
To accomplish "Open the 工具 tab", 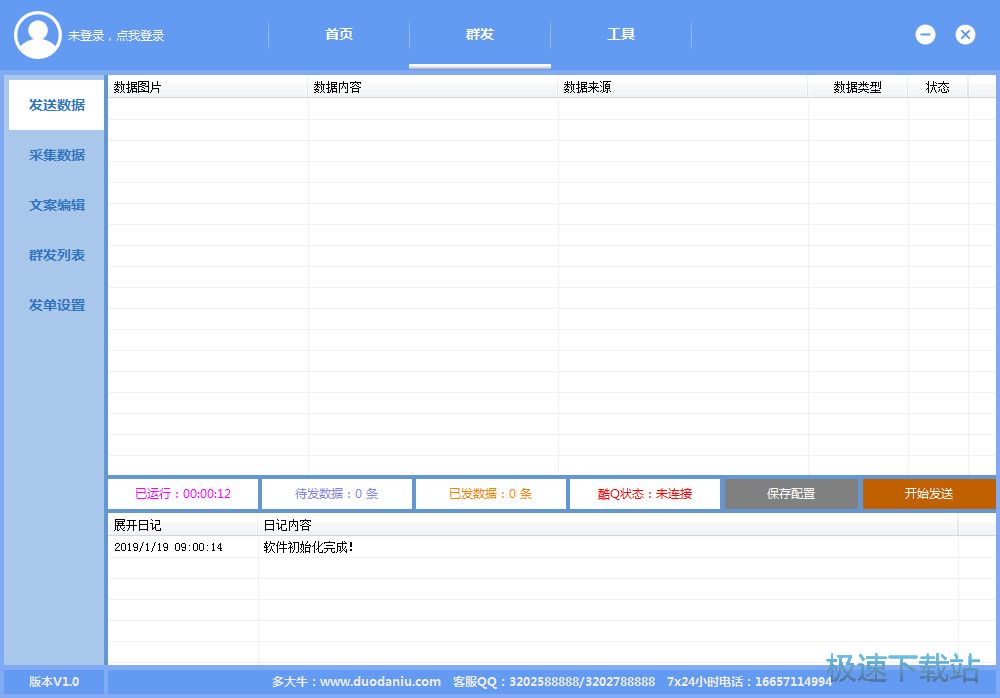I will (x=621, y=35).
